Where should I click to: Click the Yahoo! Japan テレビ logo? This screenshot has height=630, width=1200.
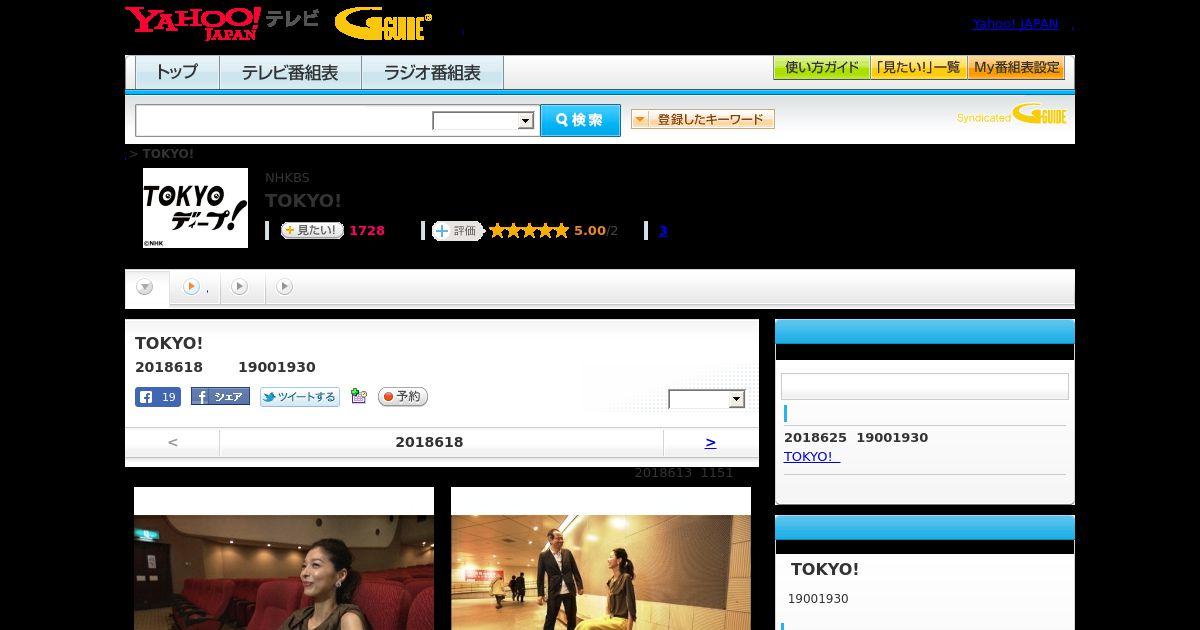[x=222, y=23]
